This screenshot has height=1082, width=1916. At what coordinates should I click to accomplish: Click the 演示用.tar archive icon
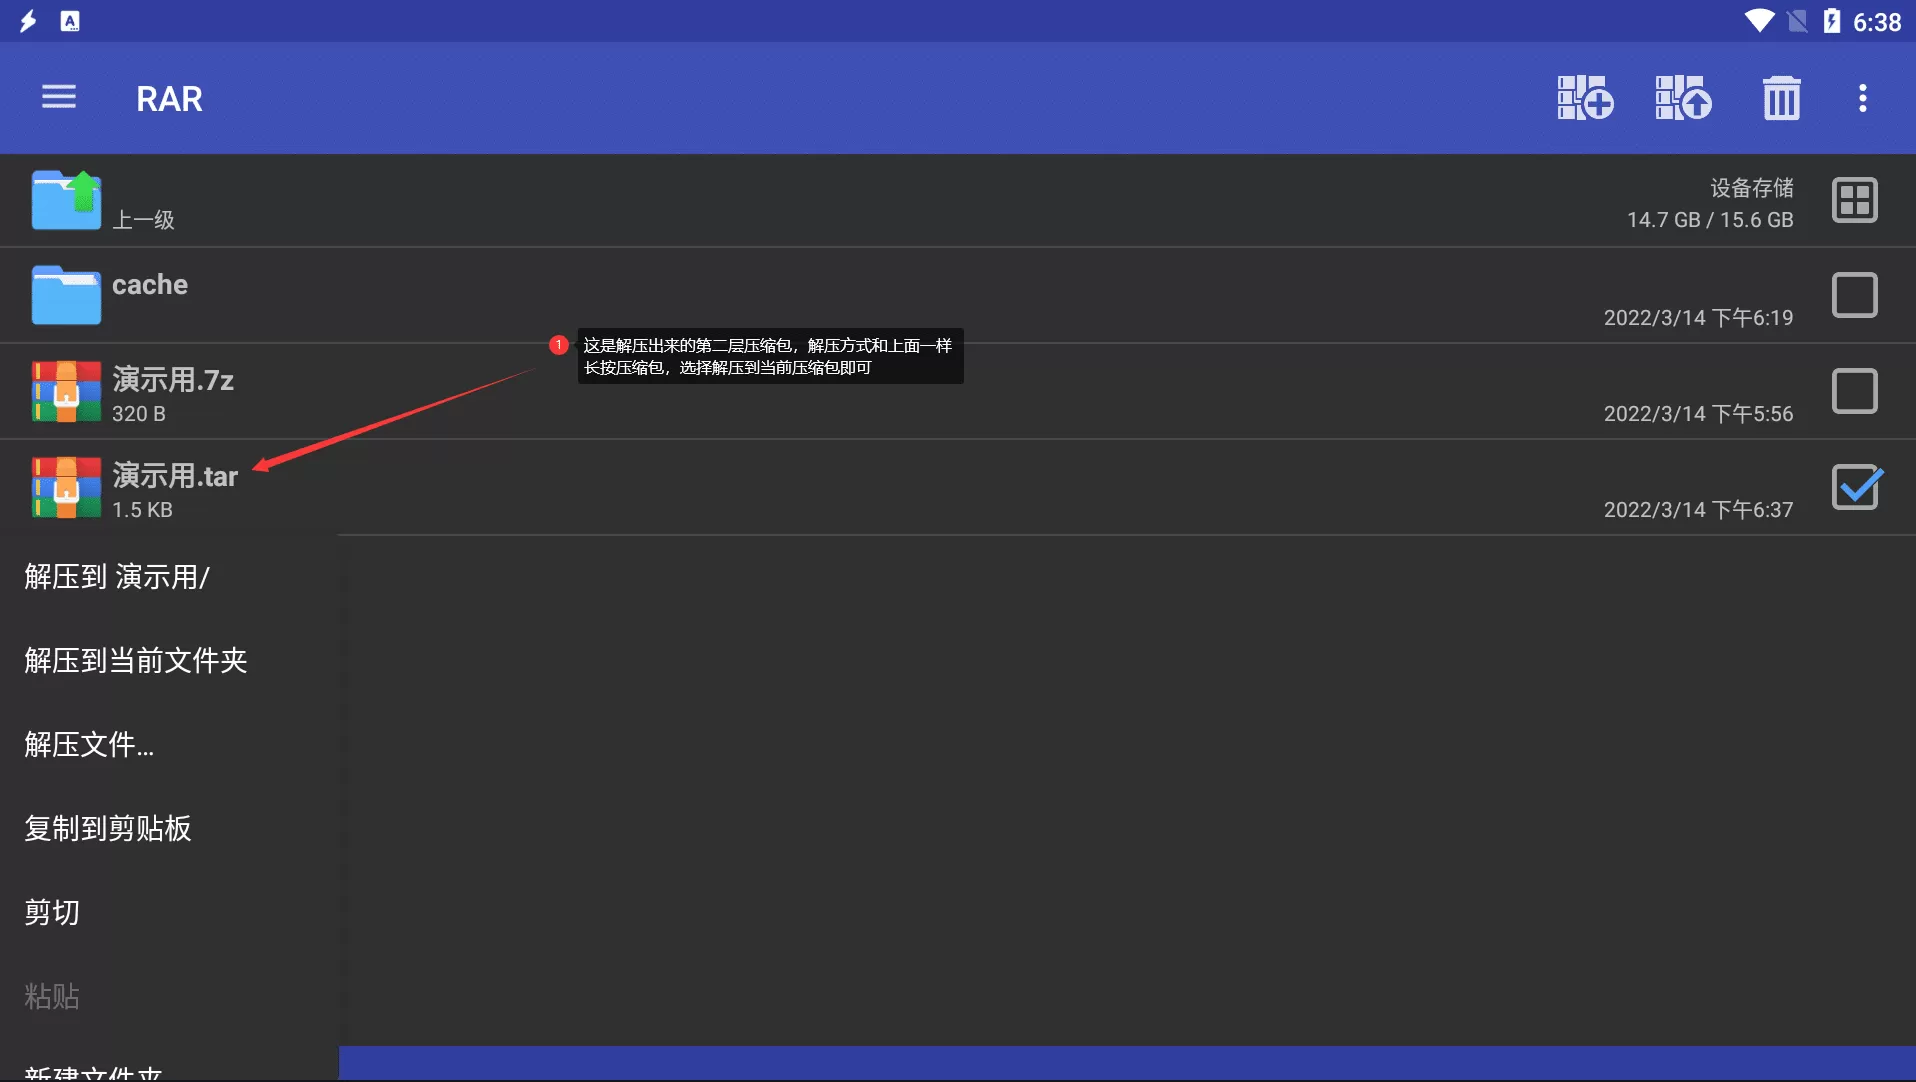(66, 488)
